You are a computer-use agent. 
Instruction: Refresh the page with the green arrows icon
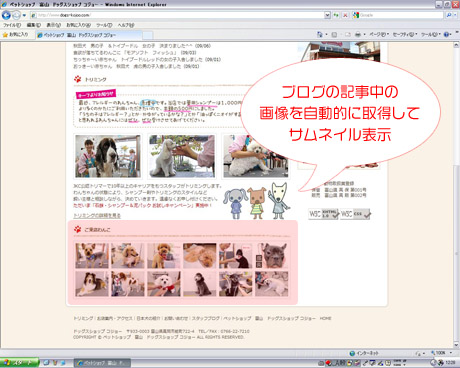pos(336,15)
